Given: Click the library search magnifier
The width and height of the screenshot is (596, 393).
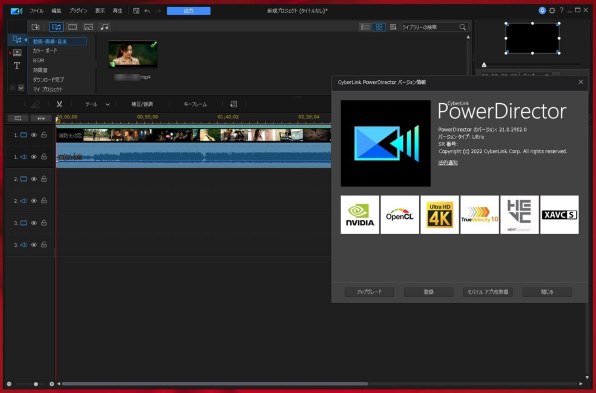Looking at the screenshot, I should 463,27.
